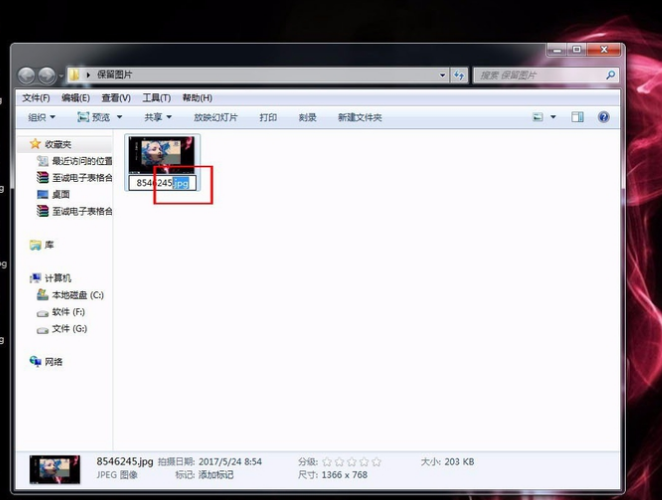Click the drive icon beside 本地磁盘 (C:)
The image size is (662, 500).
(43, 295)
